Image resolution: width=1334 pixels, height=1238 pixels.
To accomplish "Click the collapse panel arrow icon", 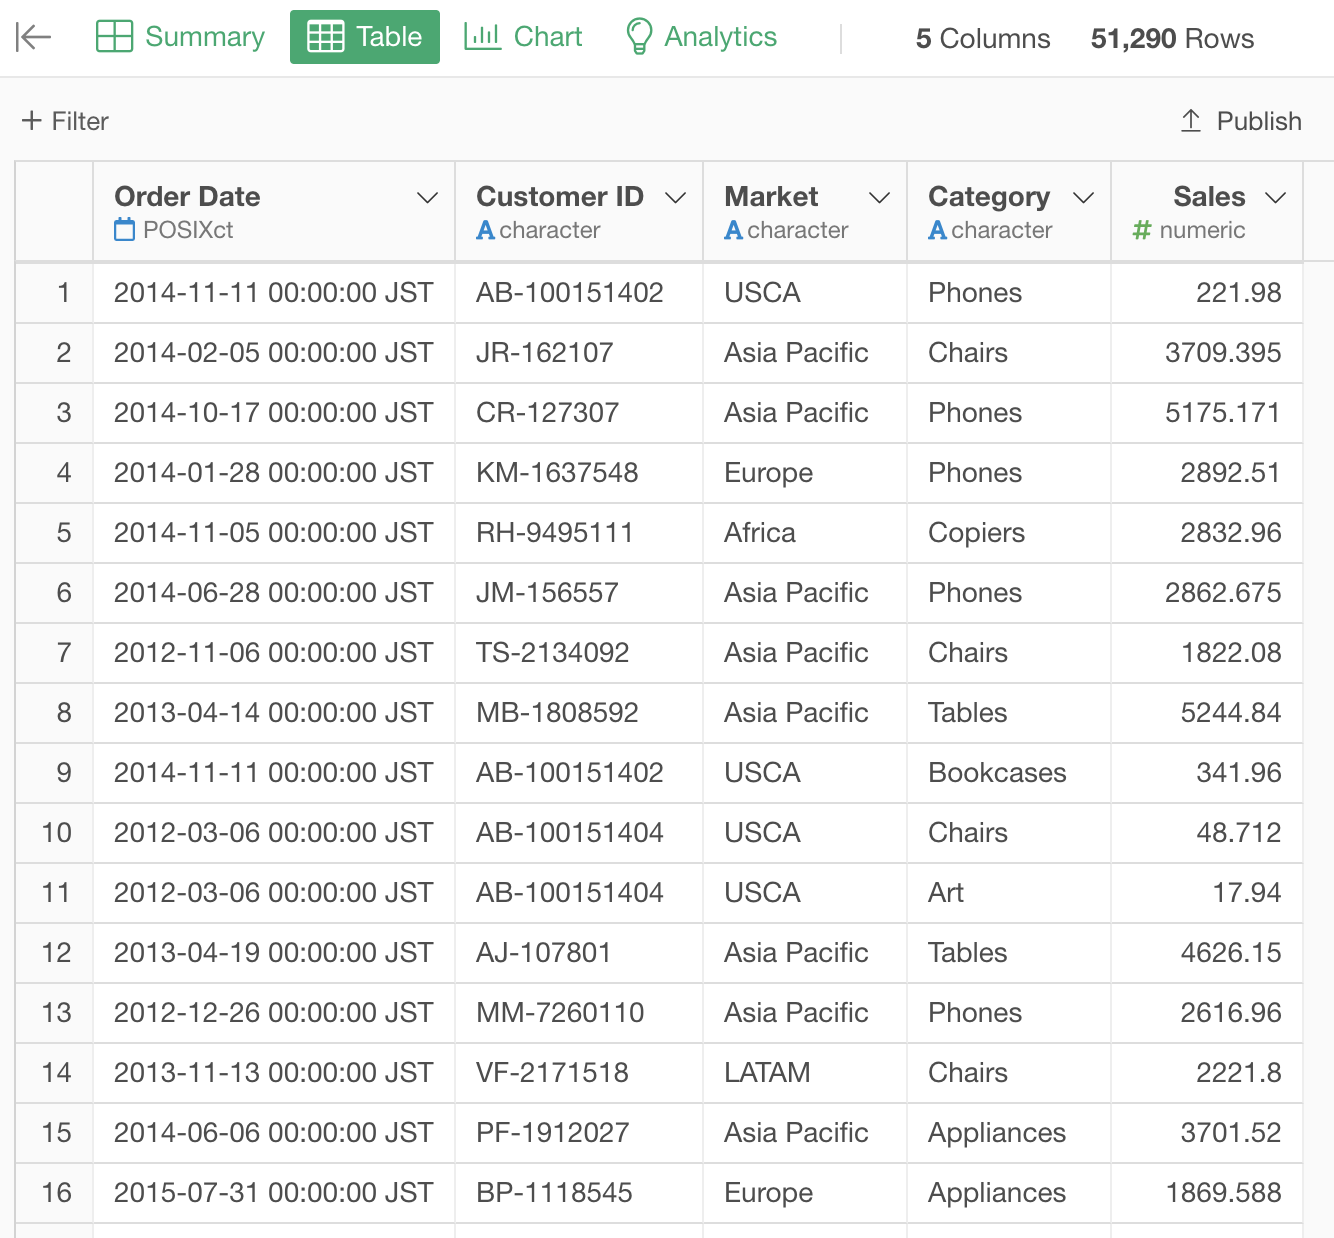I will coord(33,38).
